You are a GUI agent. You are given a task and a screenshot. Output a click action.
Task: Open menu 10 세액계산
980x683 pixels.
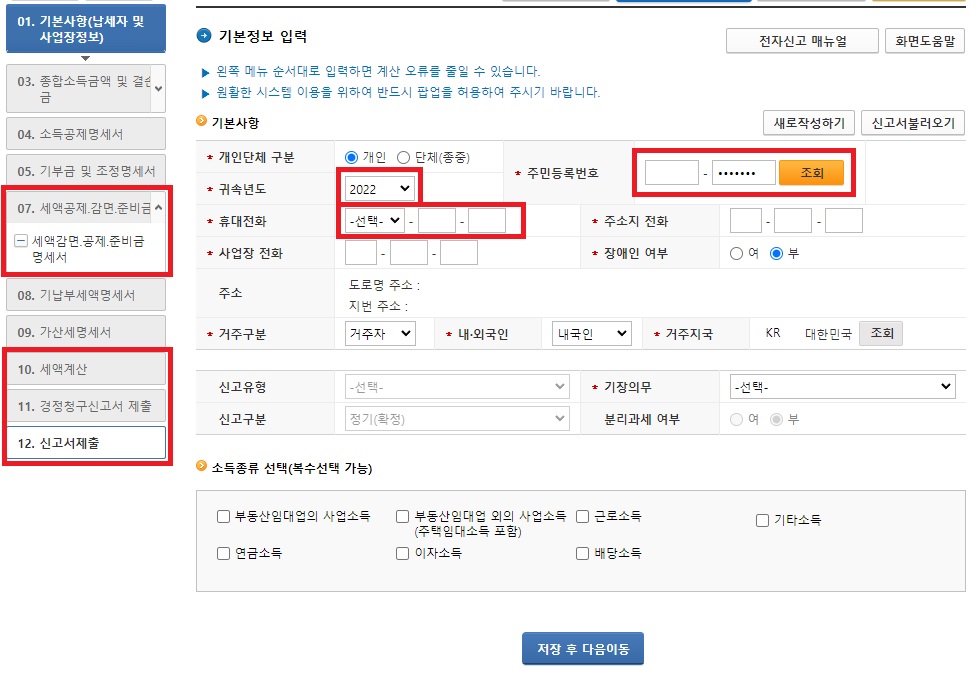(x=86, y=369)
